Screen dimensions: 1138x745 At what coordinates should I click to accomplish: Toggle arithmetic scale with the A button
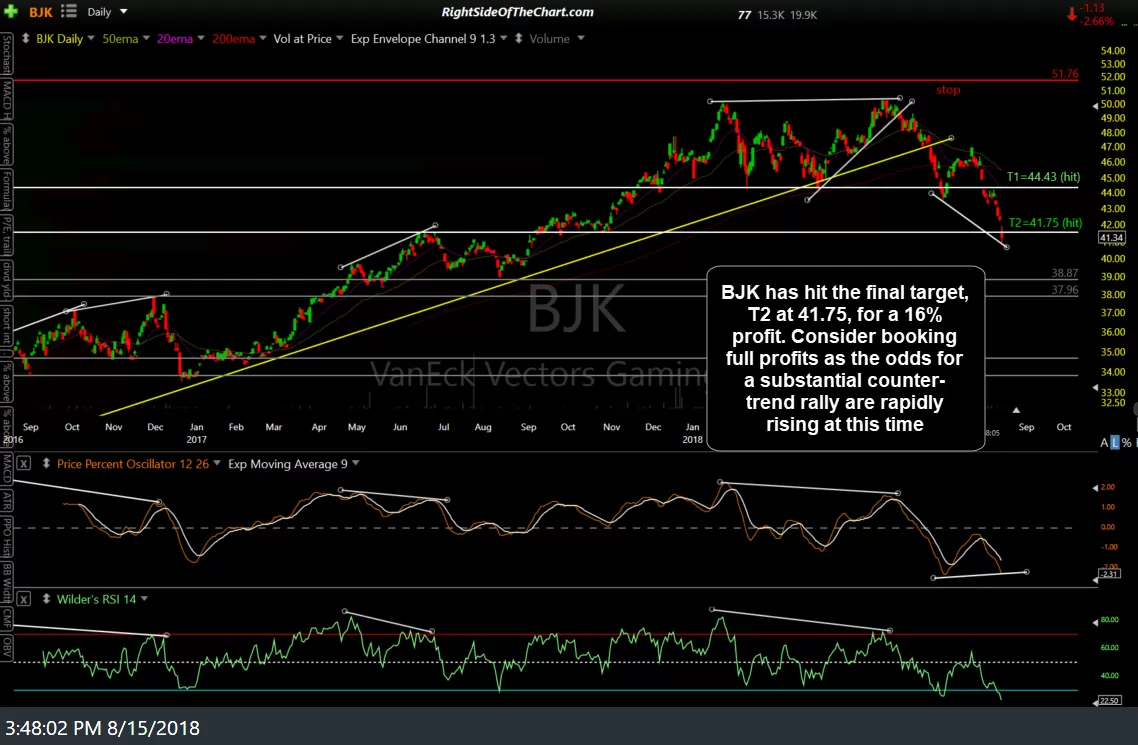coord(1104,443)
